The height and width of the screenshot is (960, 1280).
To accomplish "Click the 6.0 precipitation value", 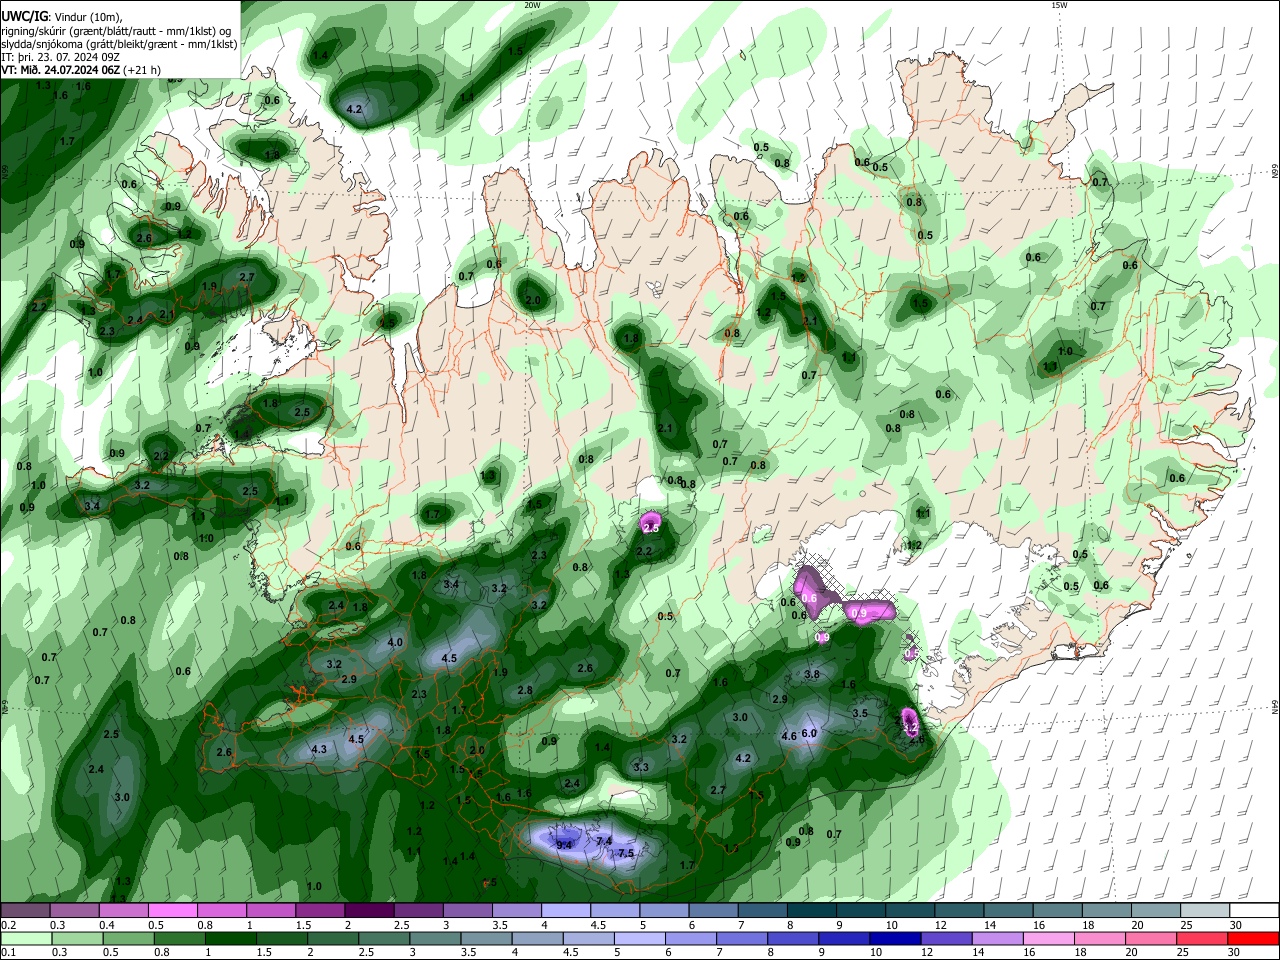I will [810, 733].
